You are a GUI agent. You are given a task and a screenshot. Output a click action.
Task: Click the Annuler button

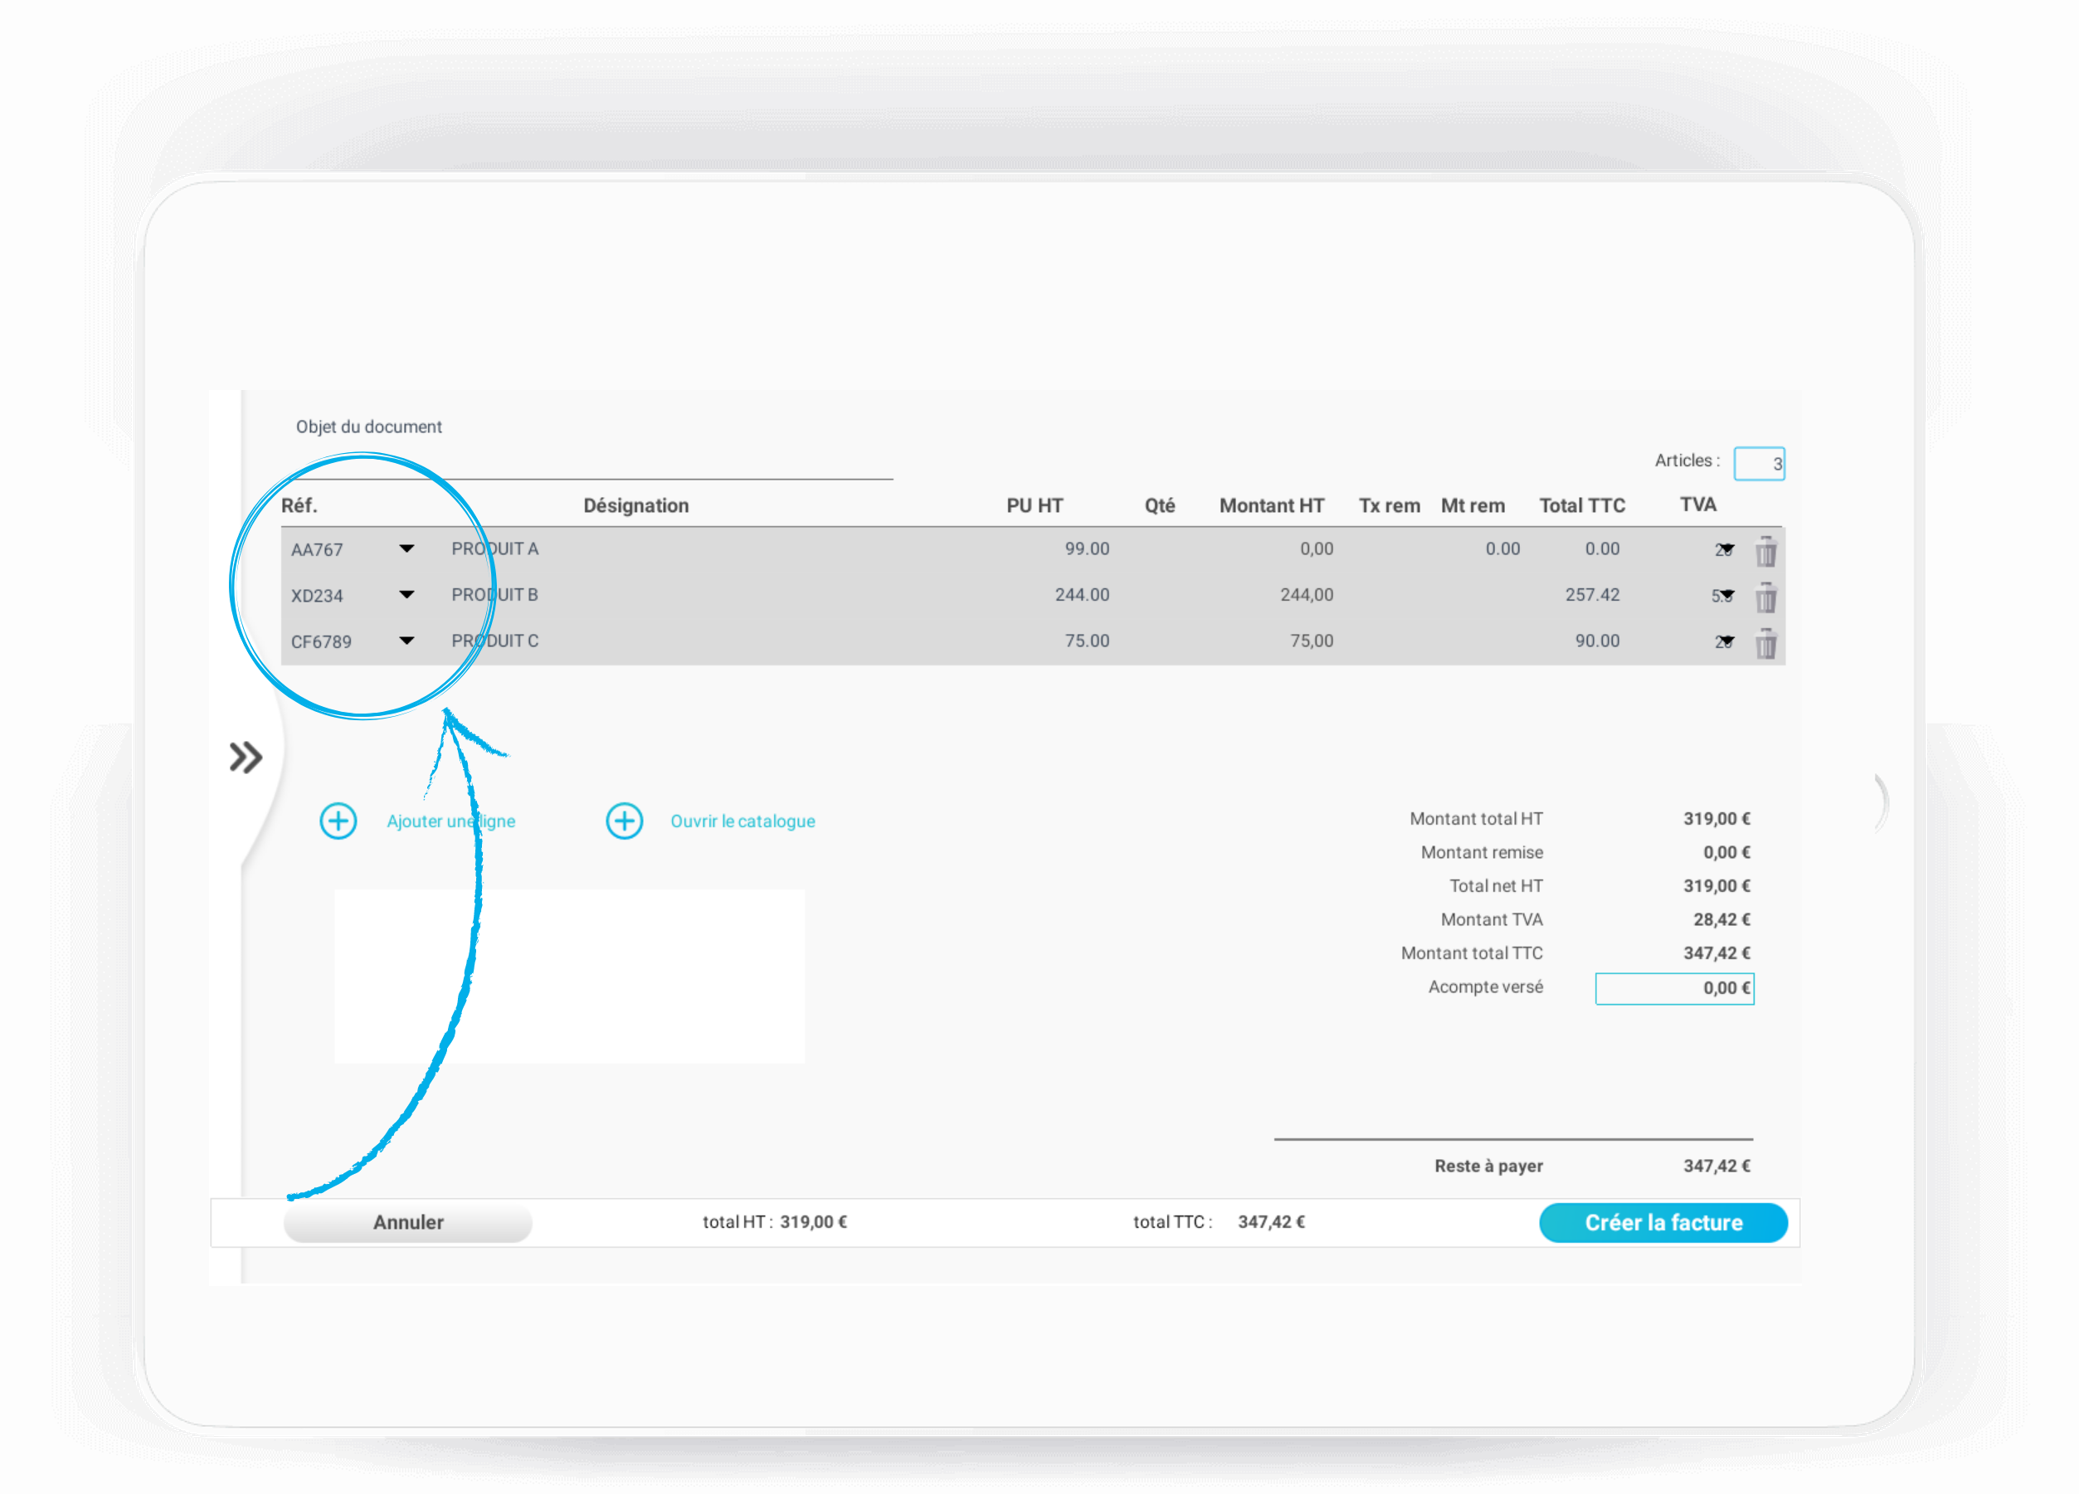click(408, 1222)
